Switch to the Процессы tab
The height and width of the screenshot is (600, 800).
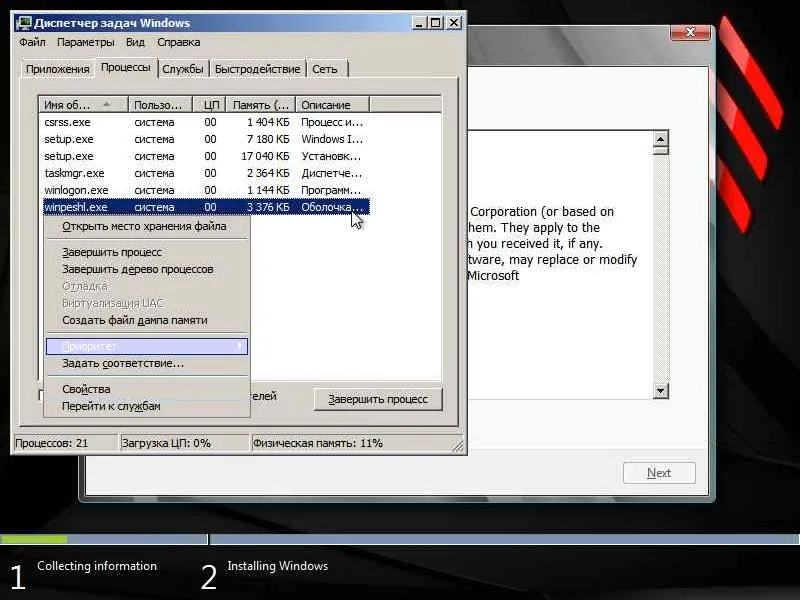126,67
